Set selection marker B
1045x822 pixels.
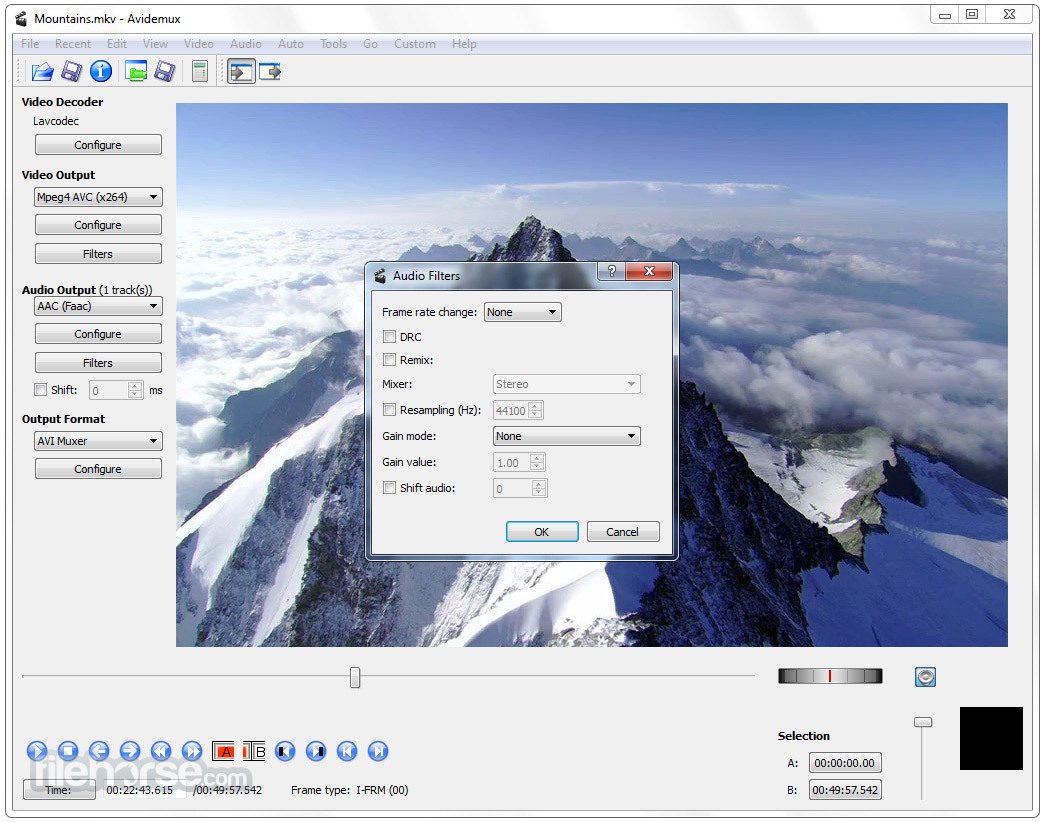point(254,751)
